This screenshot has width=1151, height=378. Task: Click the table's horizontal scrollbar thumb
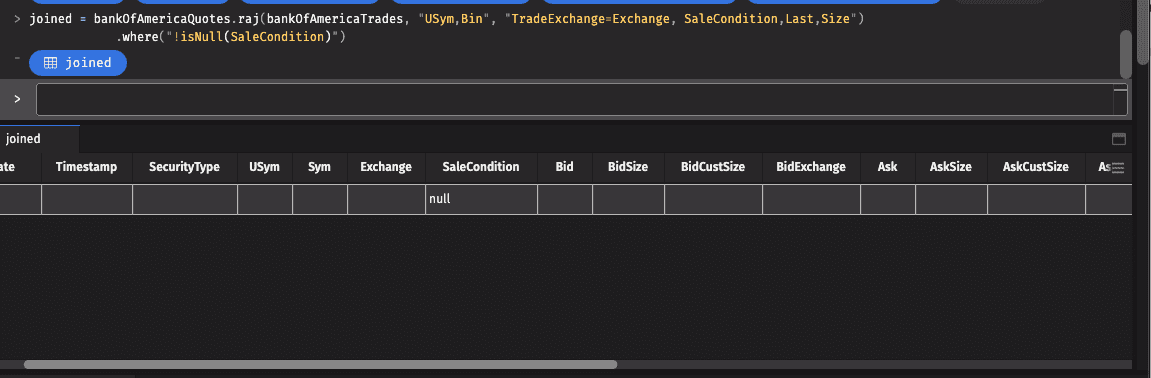point(320,364)
